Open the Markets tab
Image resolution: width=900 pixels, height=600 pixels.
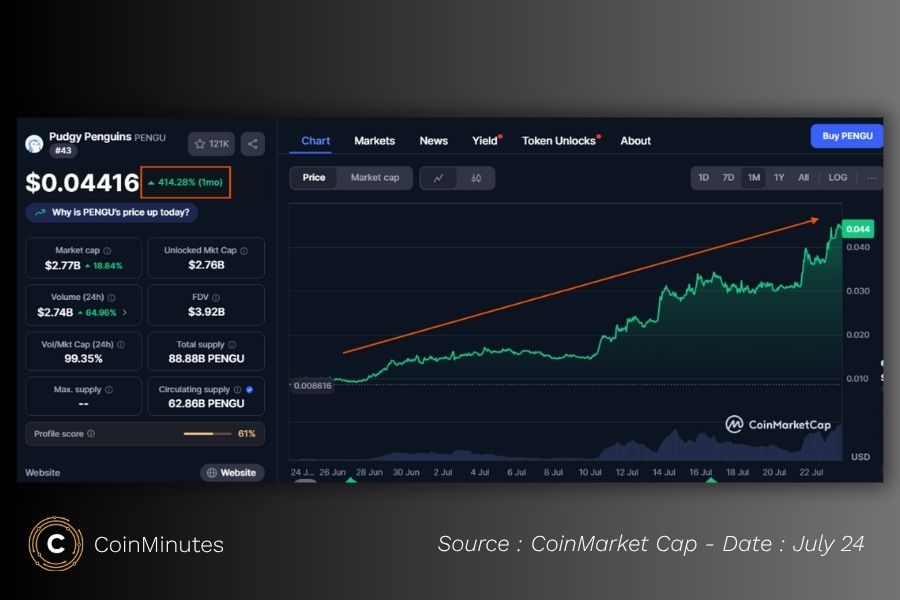click(374, 141)
